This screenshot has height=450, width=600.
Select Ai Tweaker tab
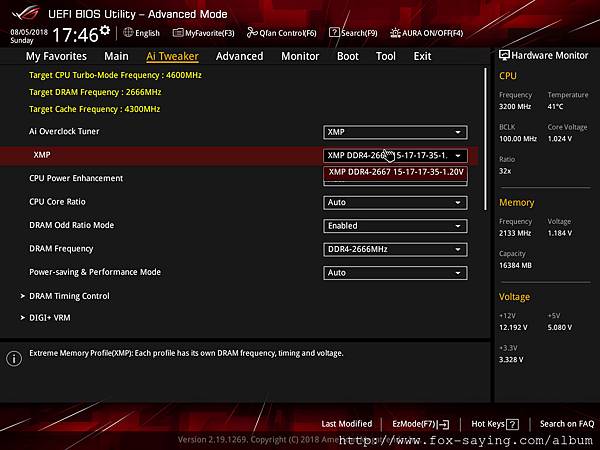pos(172,56)
